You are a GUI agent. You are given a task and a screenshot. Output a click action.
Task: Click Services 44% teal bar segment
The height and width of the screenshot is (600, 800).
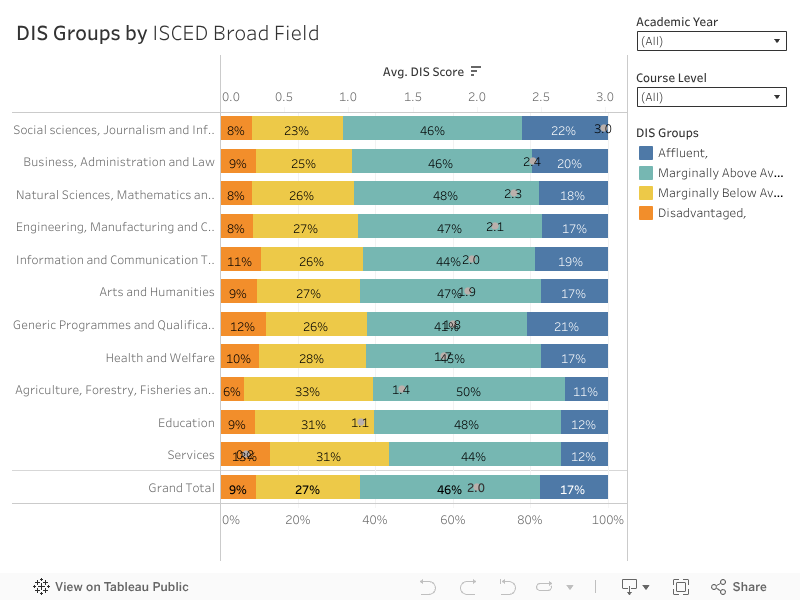point(474,455)
